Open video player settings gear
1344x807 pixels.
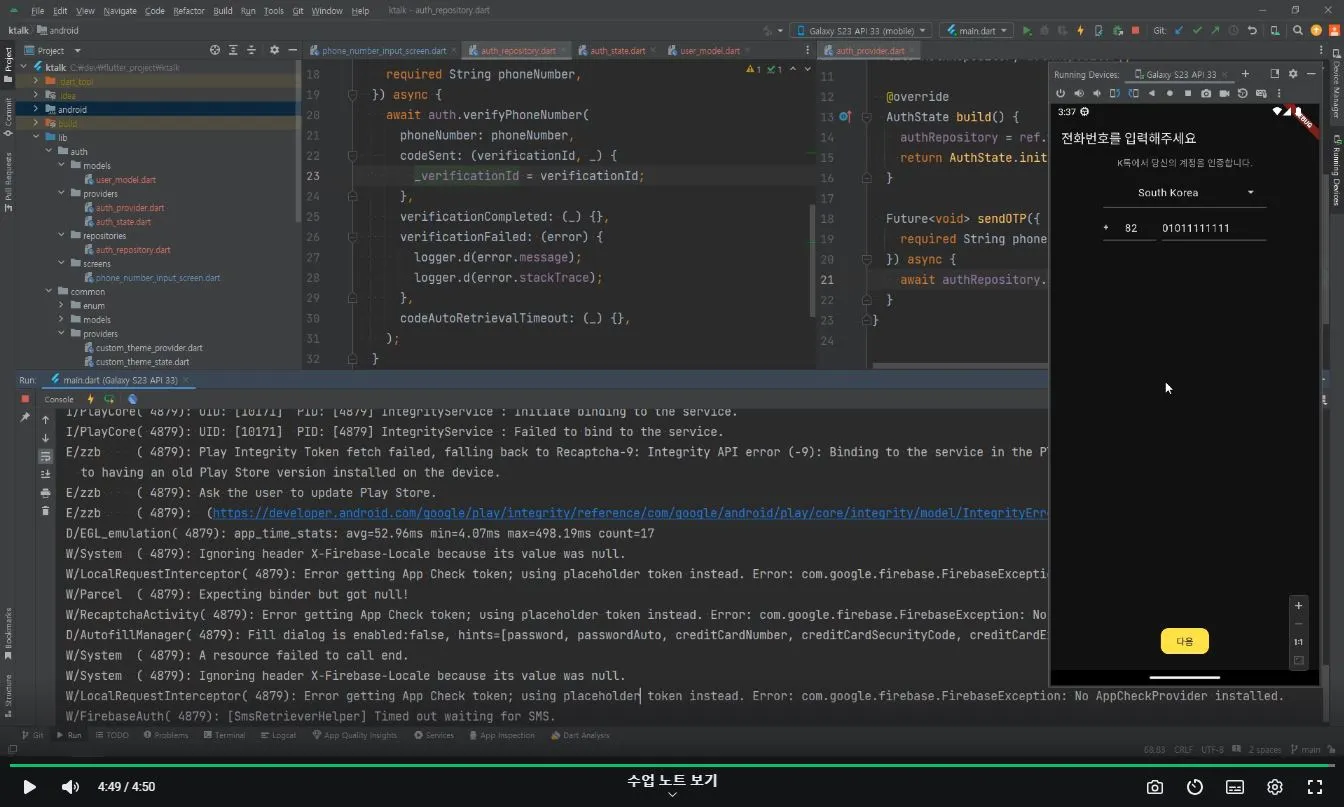(1275, 787)
